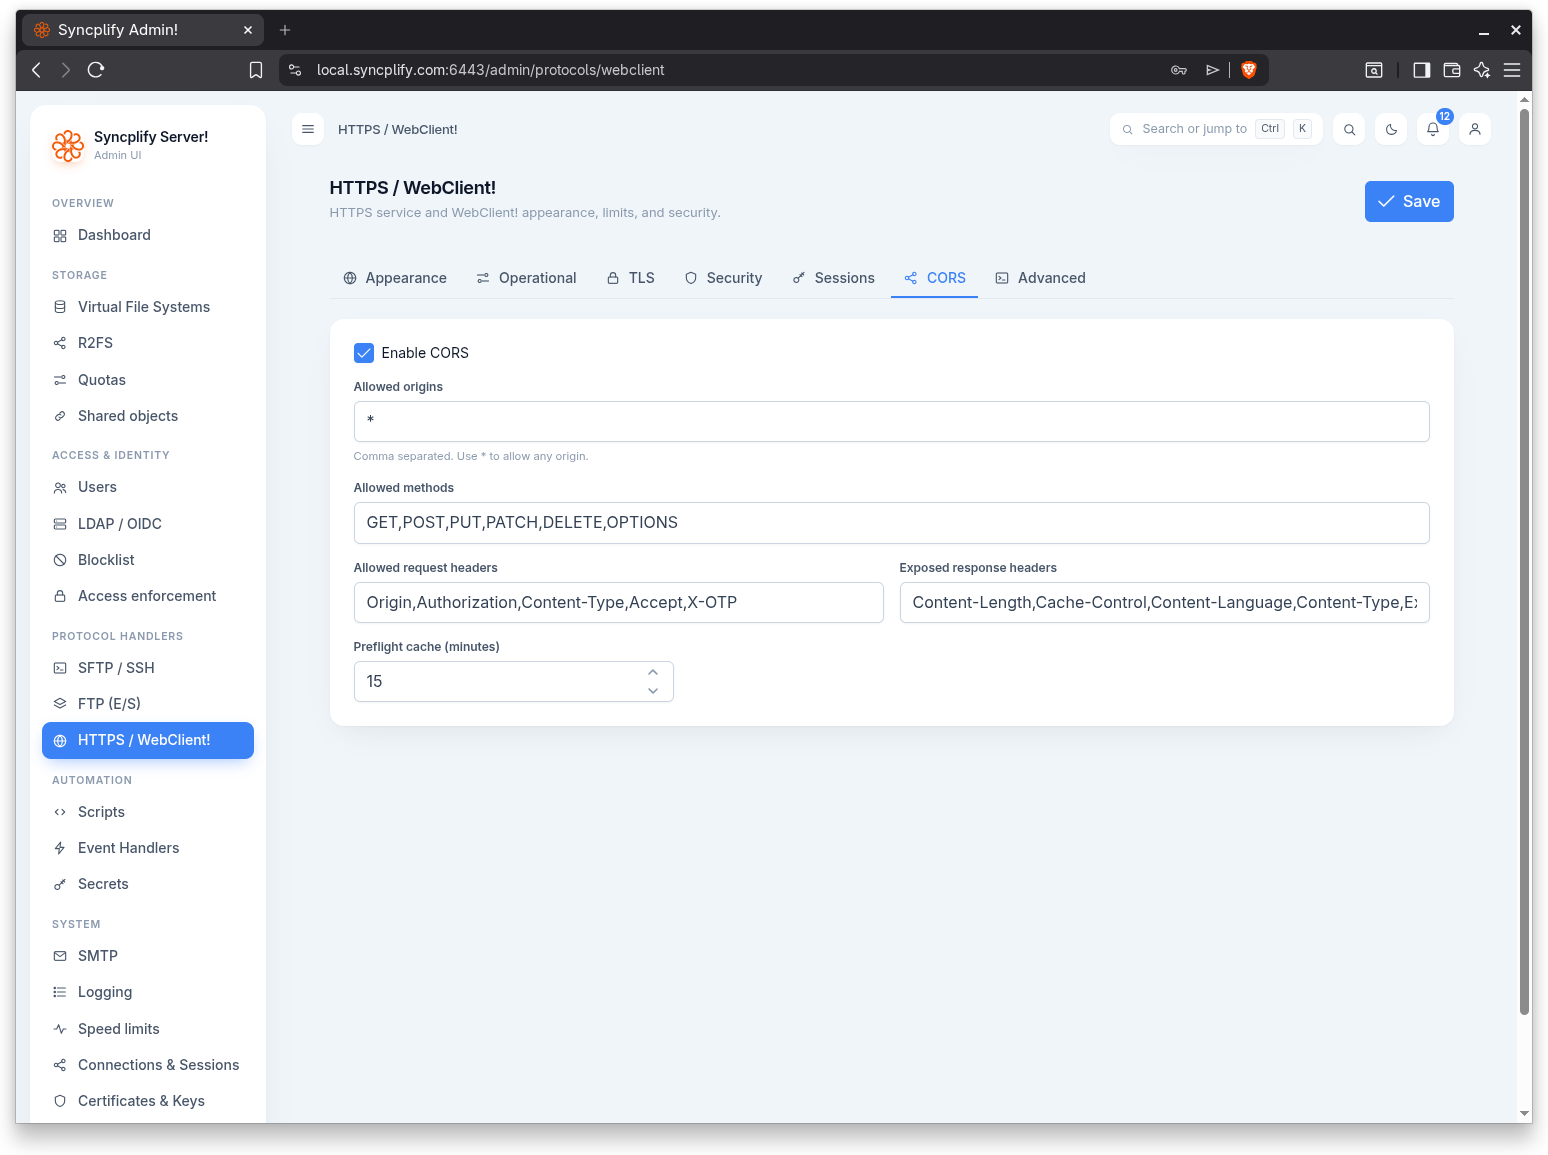
Task: Open the browser page search icon
Action: [x=1374, y=70]
